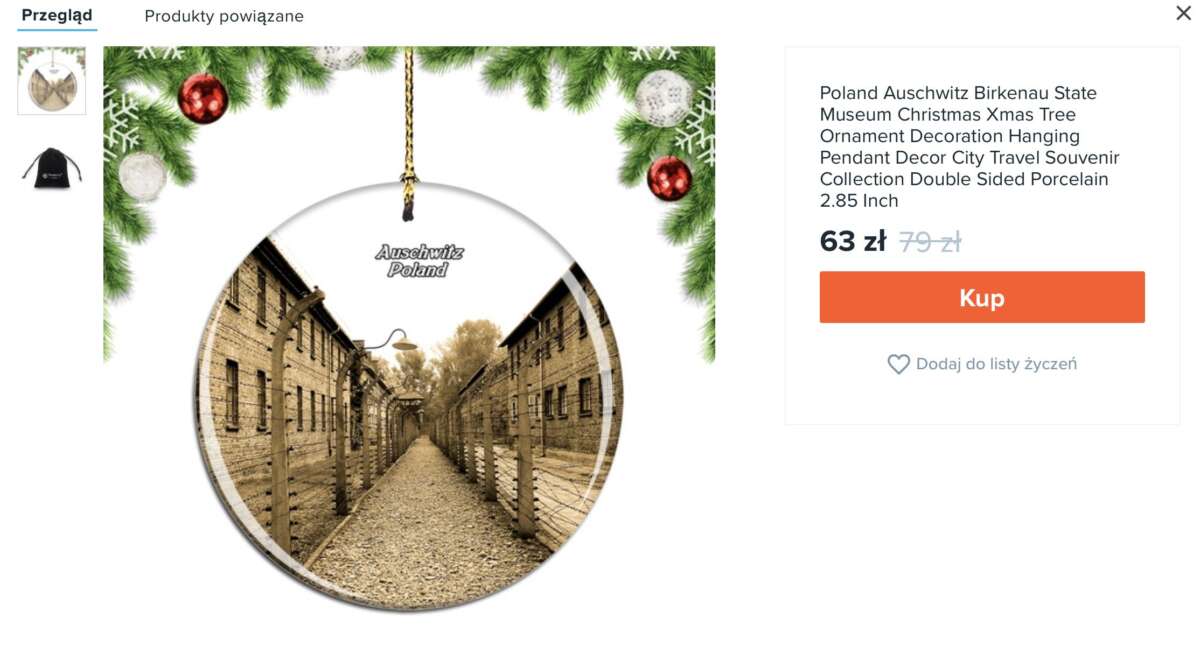Click the Dodaj do listy życzeń link
Image resolution: width=1200 pixels, height=646 pixels.
pos(996,364)
